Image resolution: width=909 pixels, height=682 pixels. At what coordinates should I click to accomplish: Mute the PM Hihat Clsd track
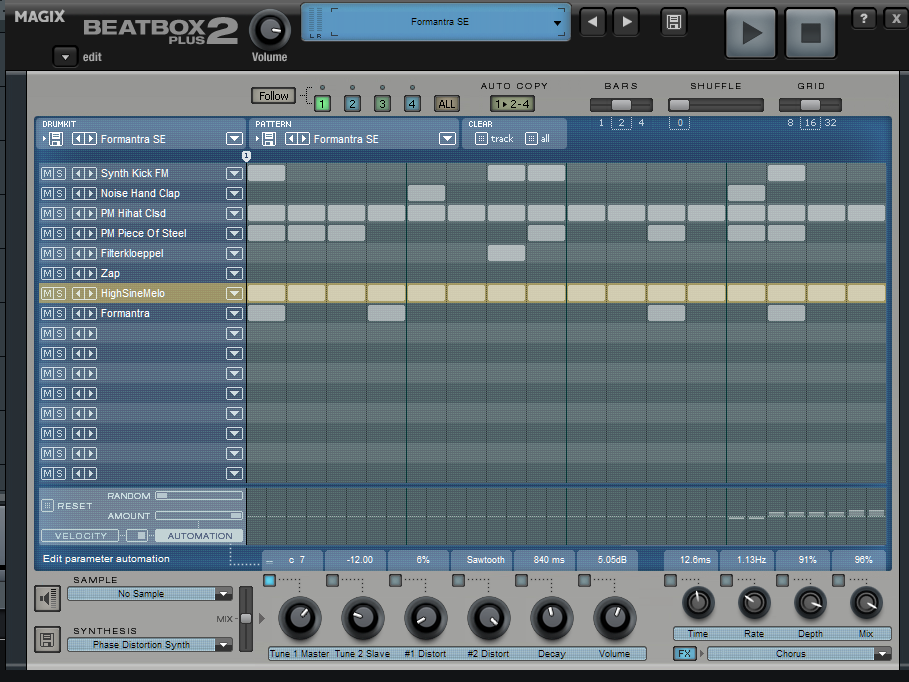click(48, 213)
